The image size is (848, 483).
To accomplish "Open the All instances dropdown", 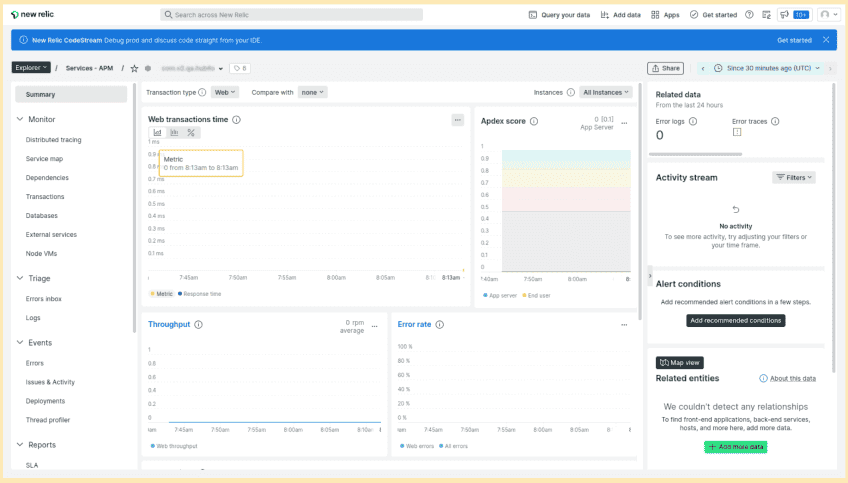I will pos(606,92).
